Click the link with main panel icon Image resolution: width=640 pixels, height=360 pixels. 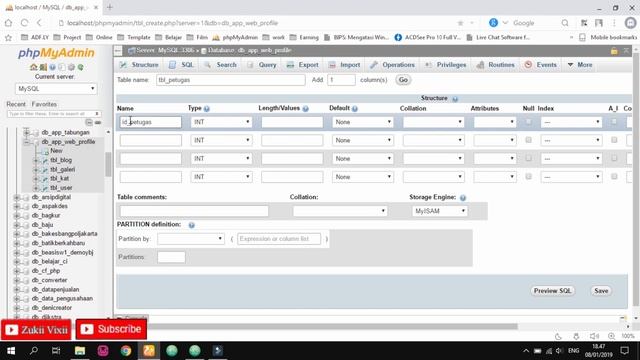coord(98,122)
